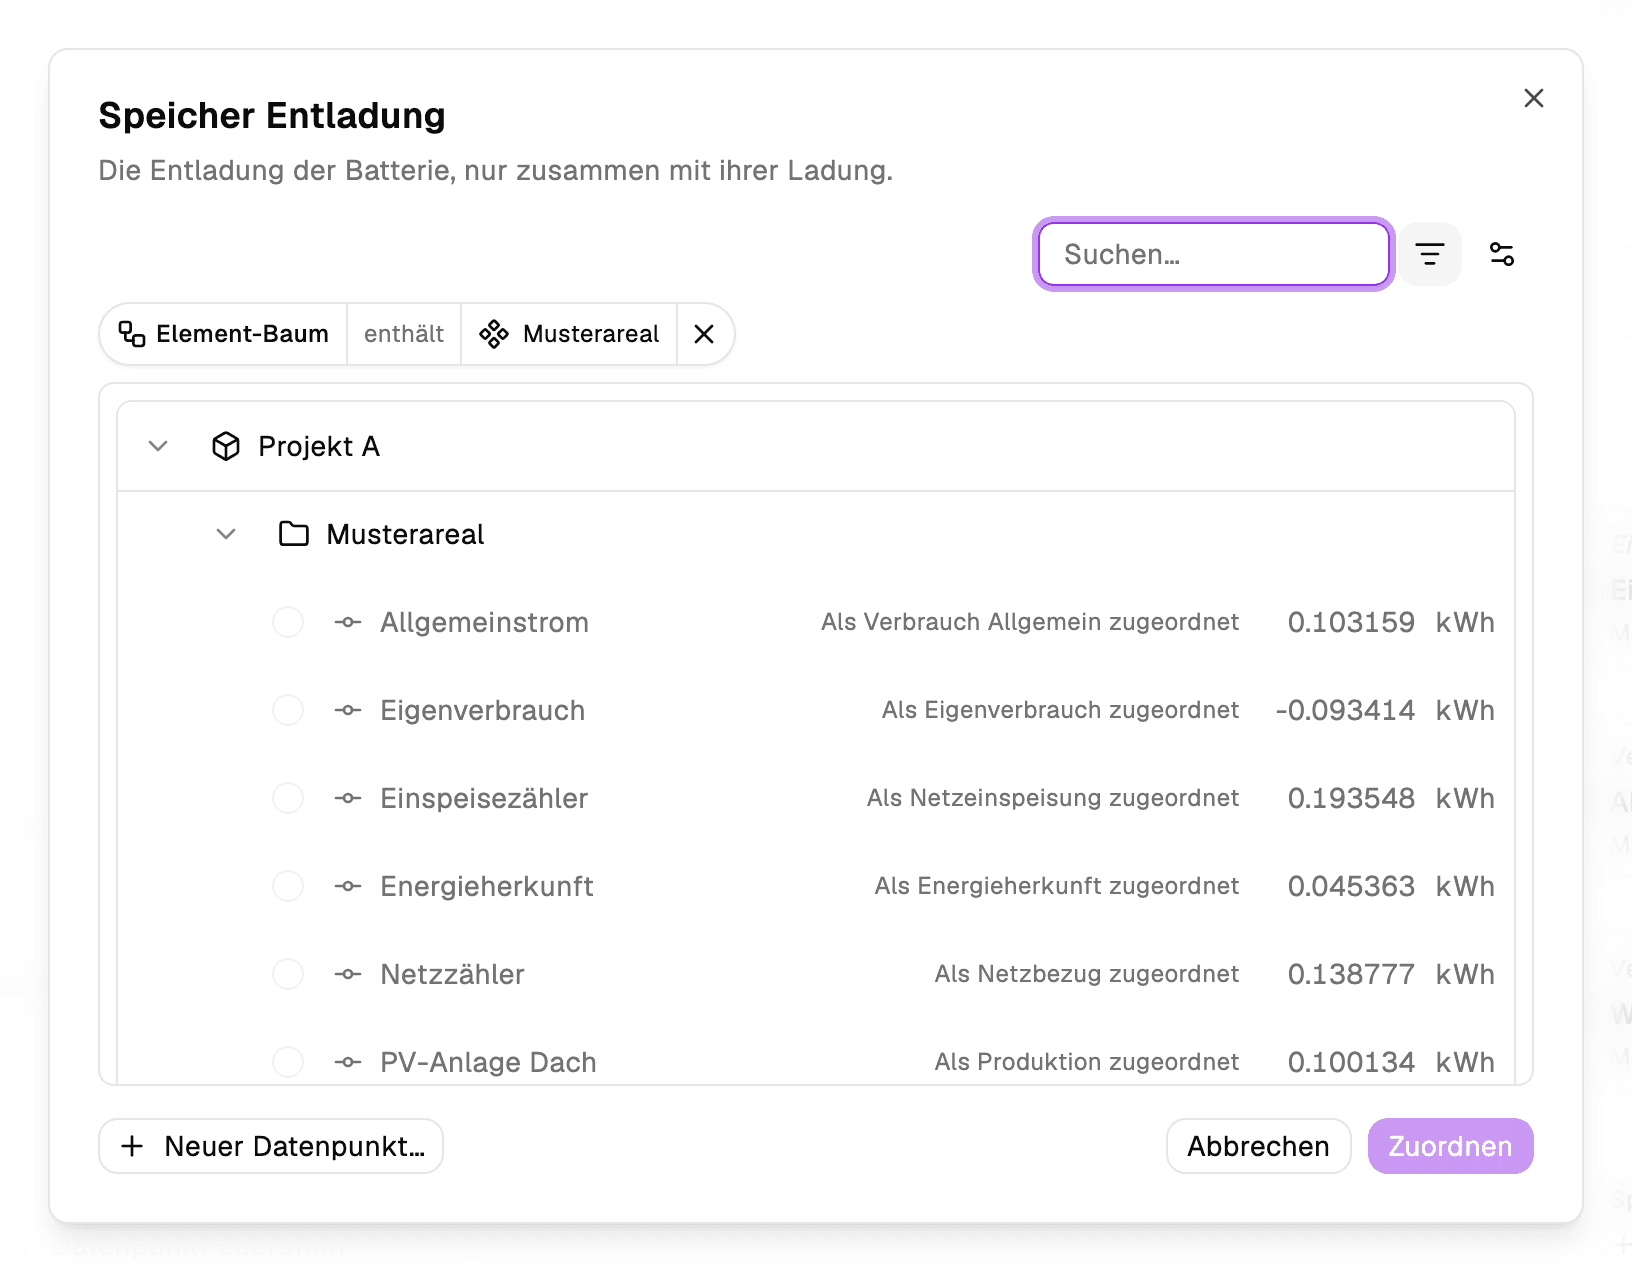Close the Speicher Entladung dialog

click(1534, 98)
